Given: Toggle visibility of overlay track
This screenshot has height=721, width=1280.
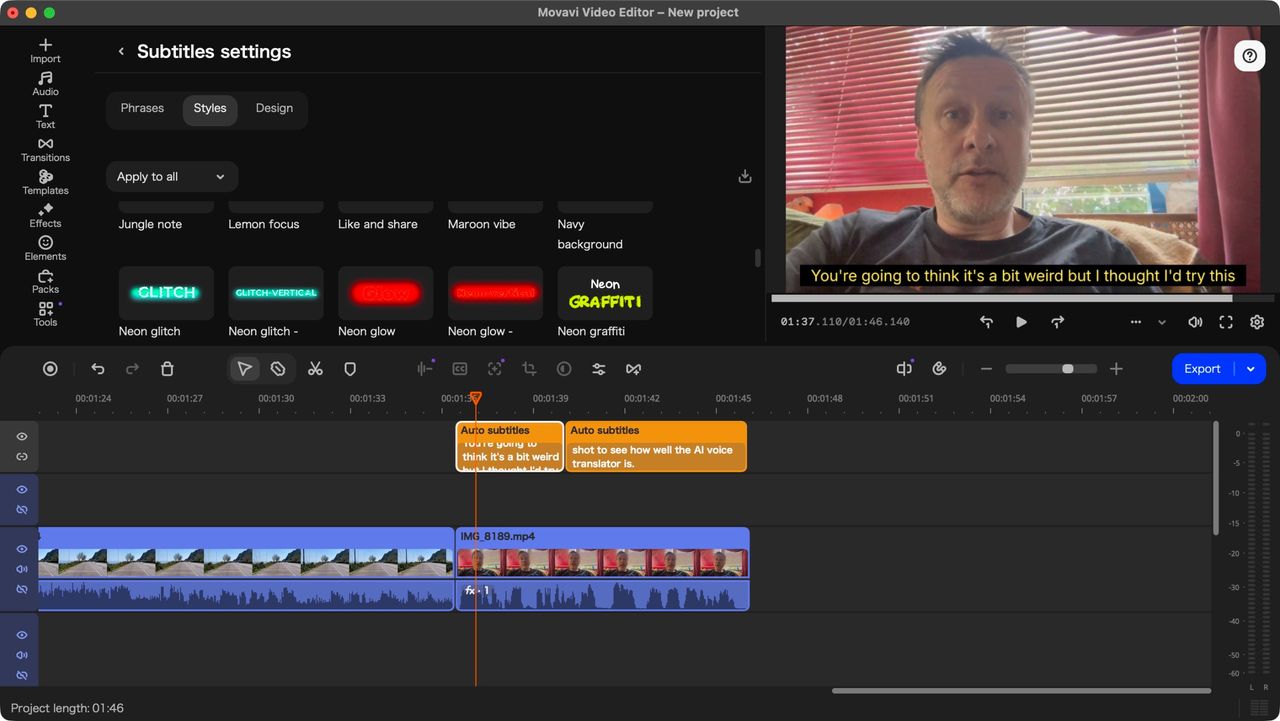Looking at the screenshot, I should tap(22, 490).
